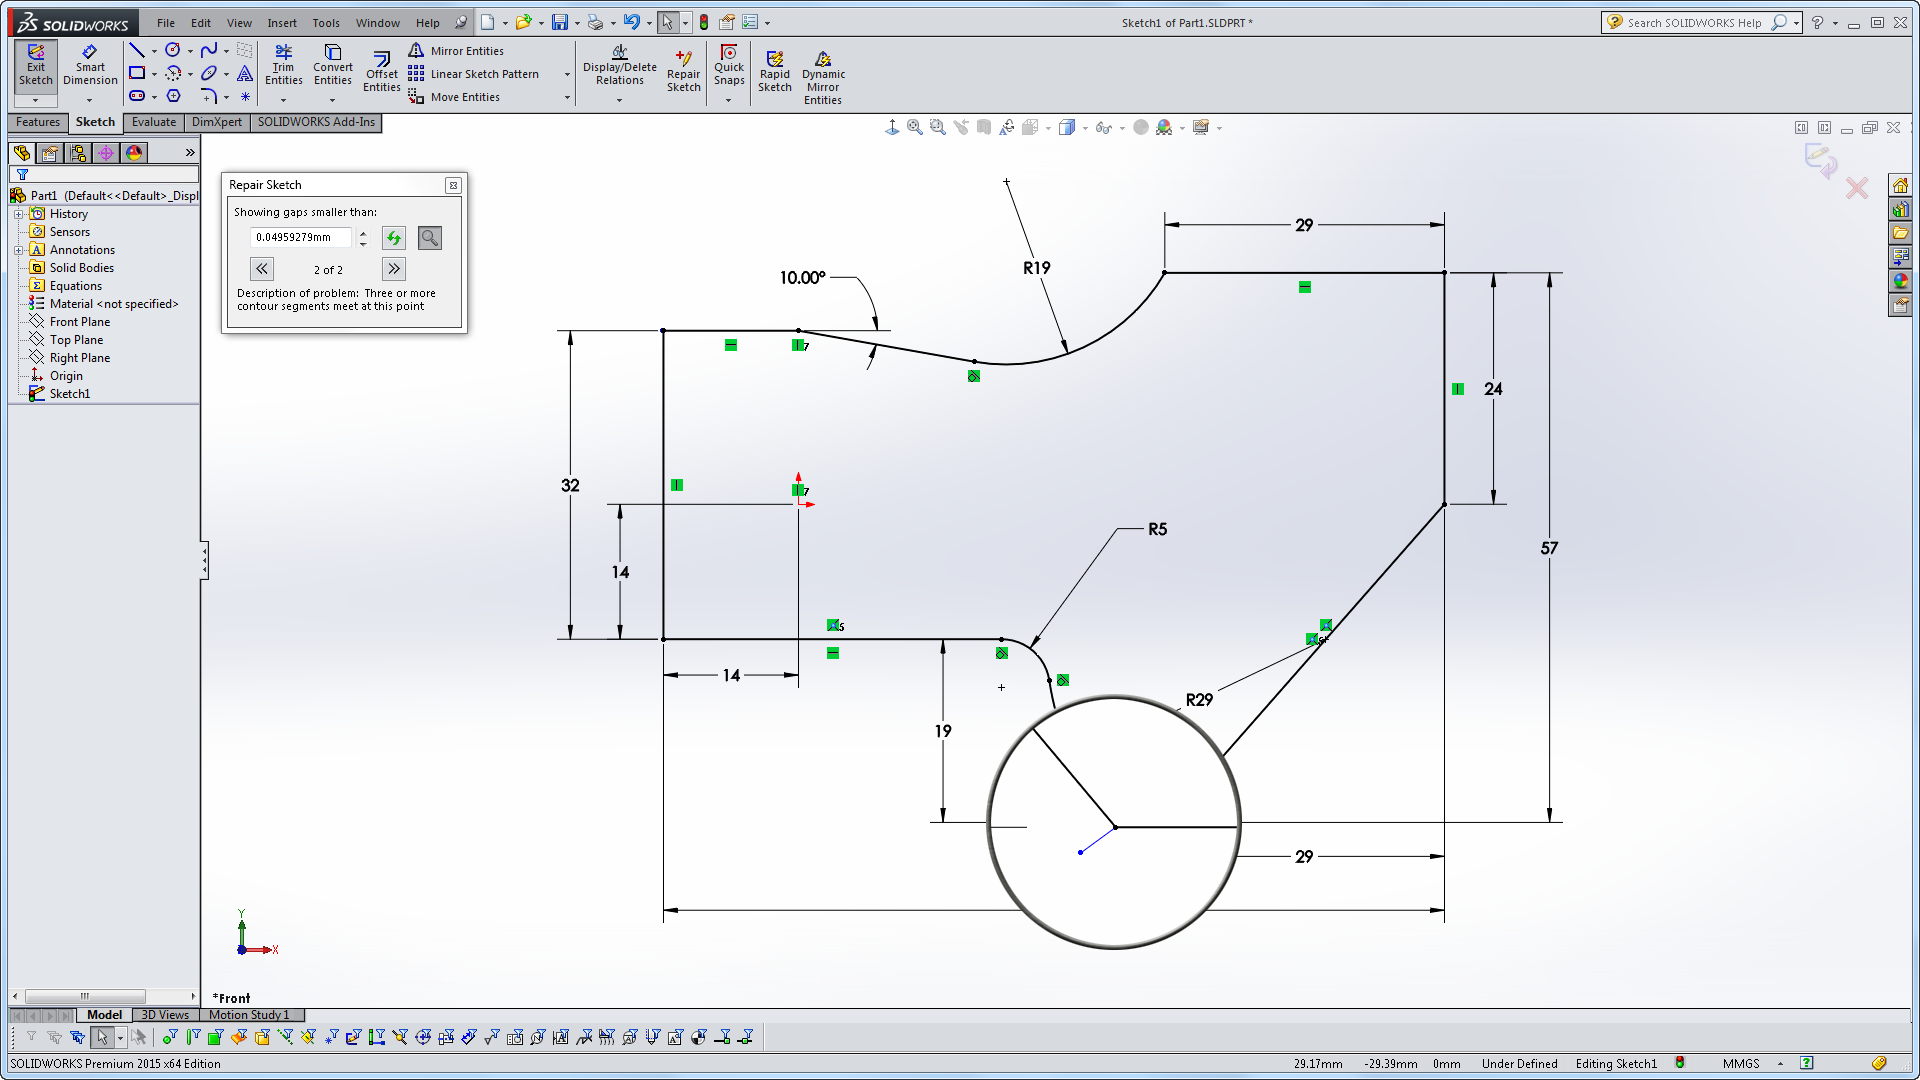Select the Sketch tab in ribbon
The width and height of the screenshot is (1920, 1080).
[x=95, y=121]
